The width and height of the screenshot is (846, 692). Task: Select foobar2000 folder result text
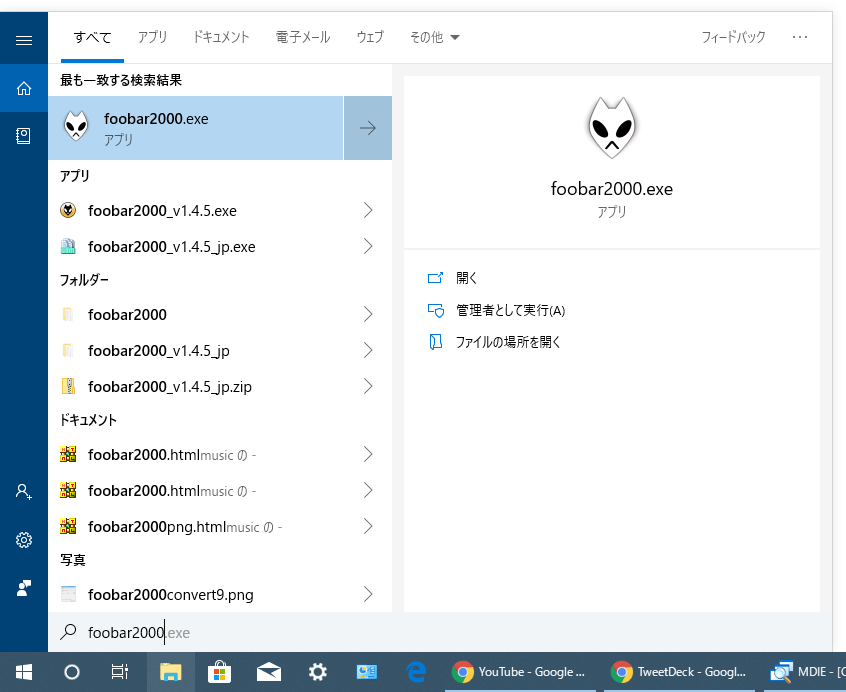pos(127,314)
